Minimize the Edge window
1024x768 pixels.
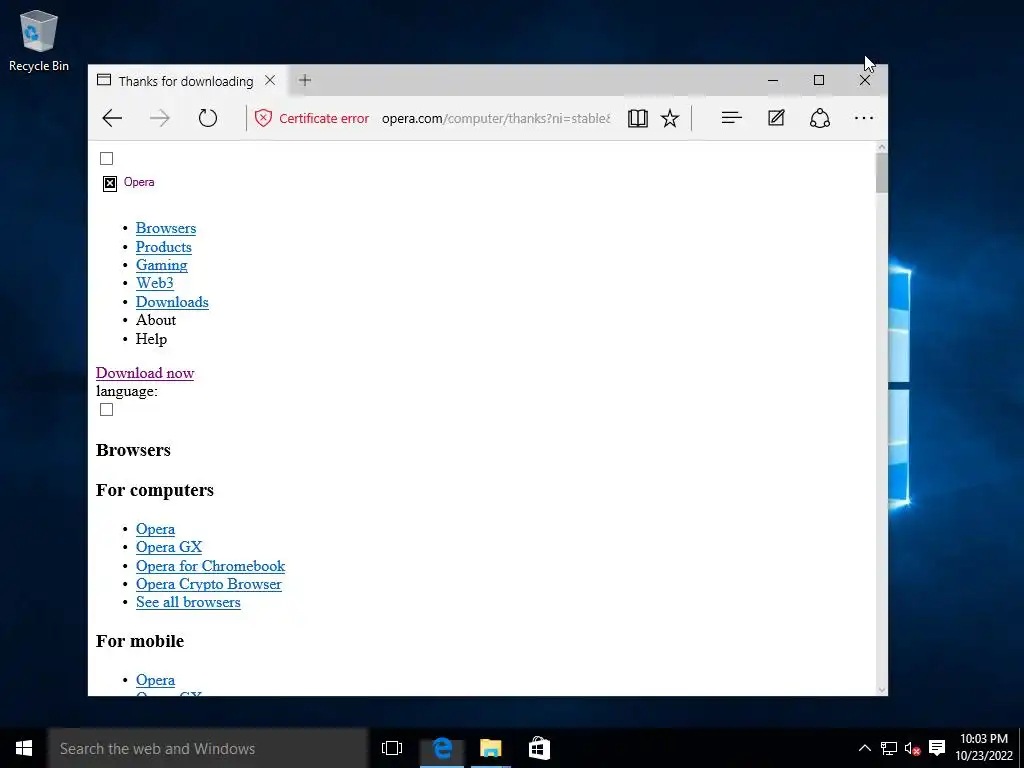click(x=773, y=80)
